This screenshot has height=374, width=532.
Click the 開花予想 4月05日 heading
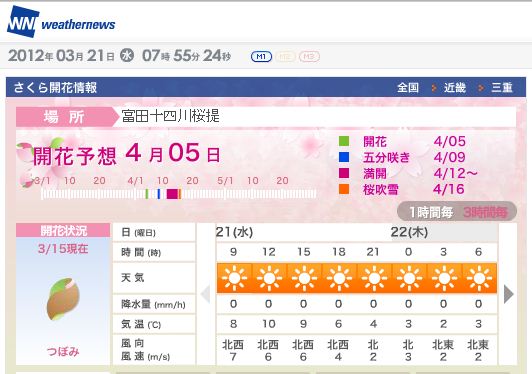pos(127,153)
